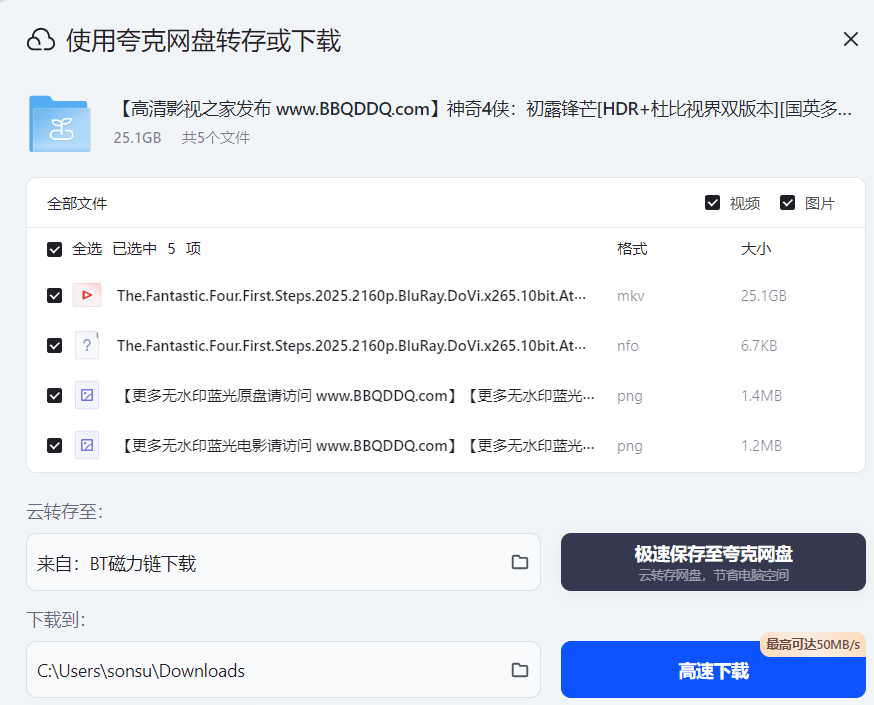Click the Quark cloud logo icon
The height and width of the screenshot is (705, 874).
[x=40, y=40]
